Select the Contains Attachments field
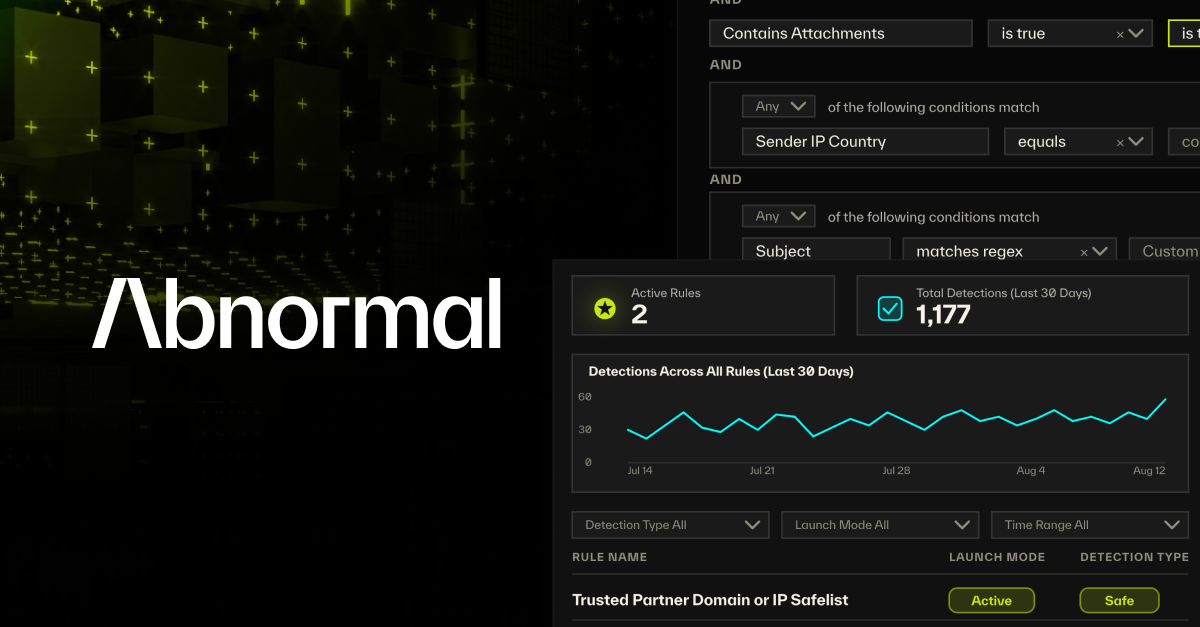The width and height of the screenshot is (1200, 627). coord(841,33)
